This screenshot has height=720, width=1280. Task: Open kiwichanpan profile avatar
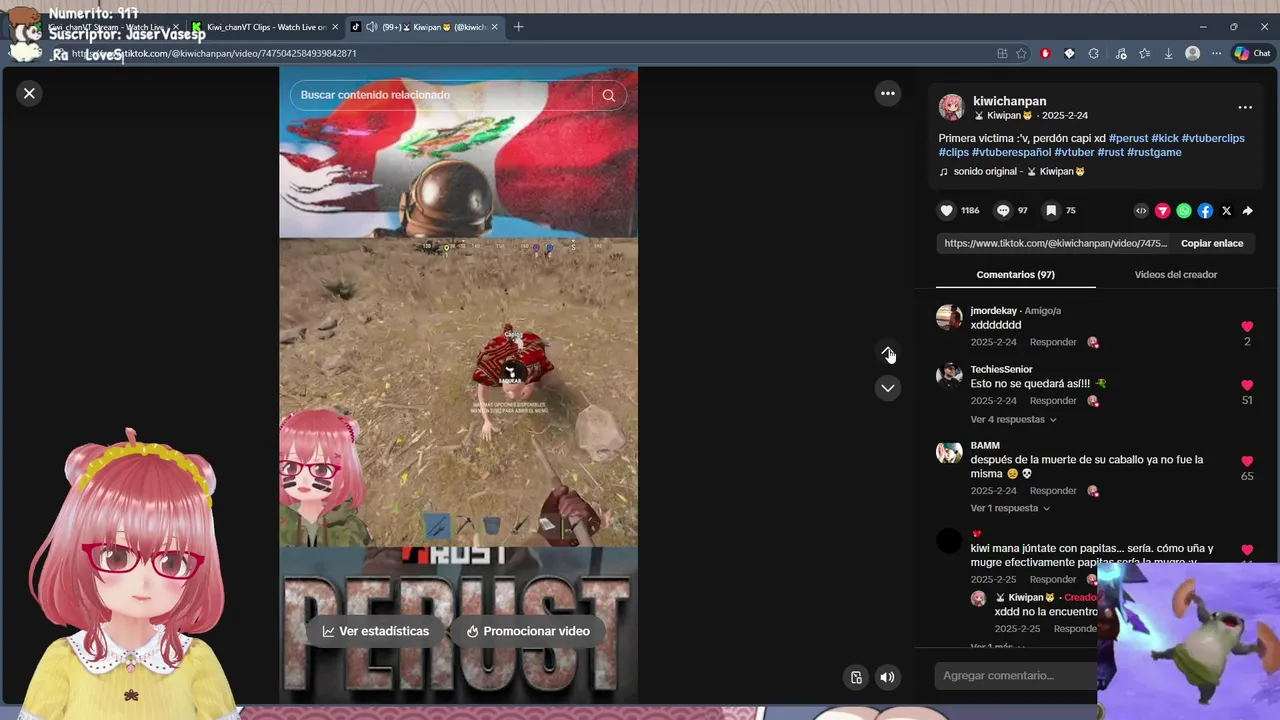coord(951,107)
